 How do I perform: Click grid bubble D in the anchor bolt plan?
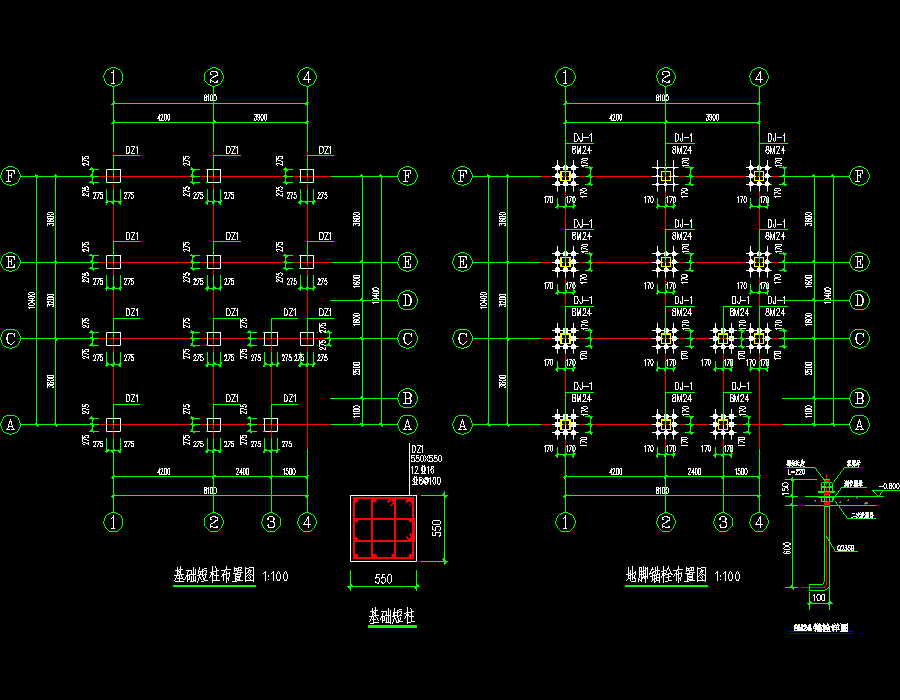(x=858, y=300)
